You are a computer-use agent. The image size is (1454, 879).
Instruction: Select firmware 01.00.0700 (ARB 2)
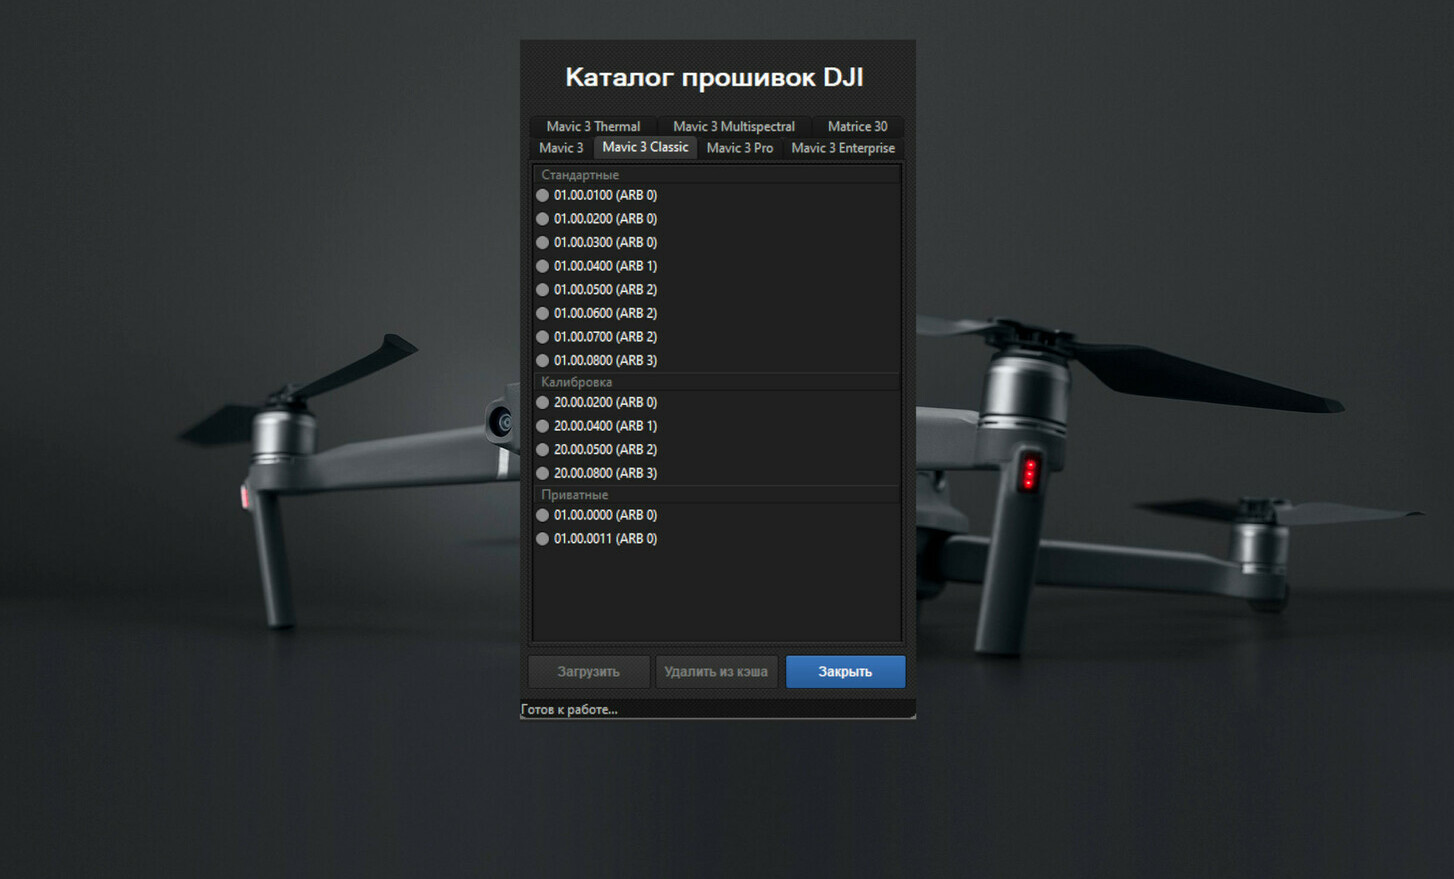tap(604, 337)
